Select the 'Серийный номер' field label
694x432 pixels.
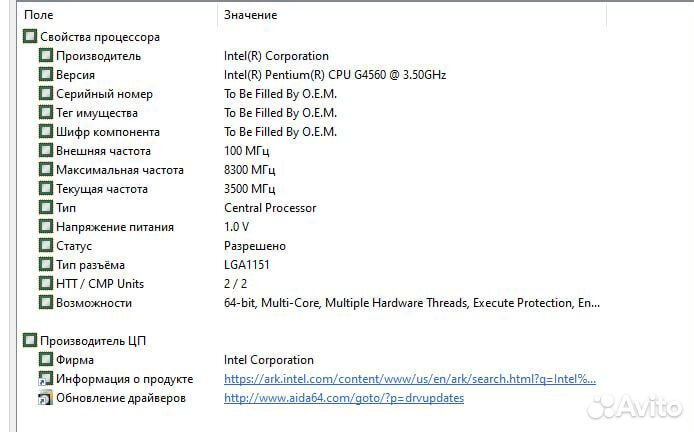(104, 94)
